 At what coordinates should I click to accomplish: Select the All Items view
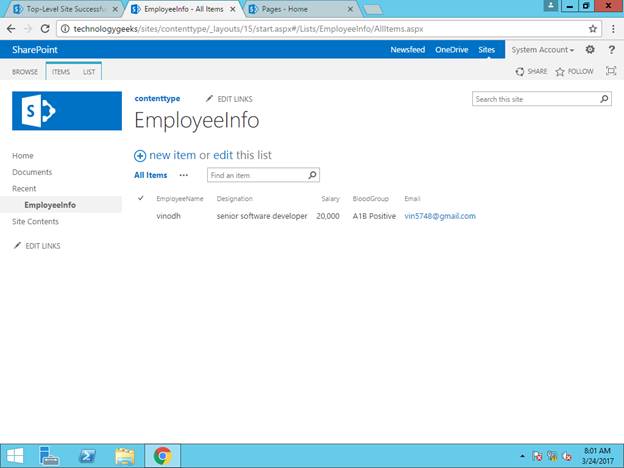[x=150, y=175]
